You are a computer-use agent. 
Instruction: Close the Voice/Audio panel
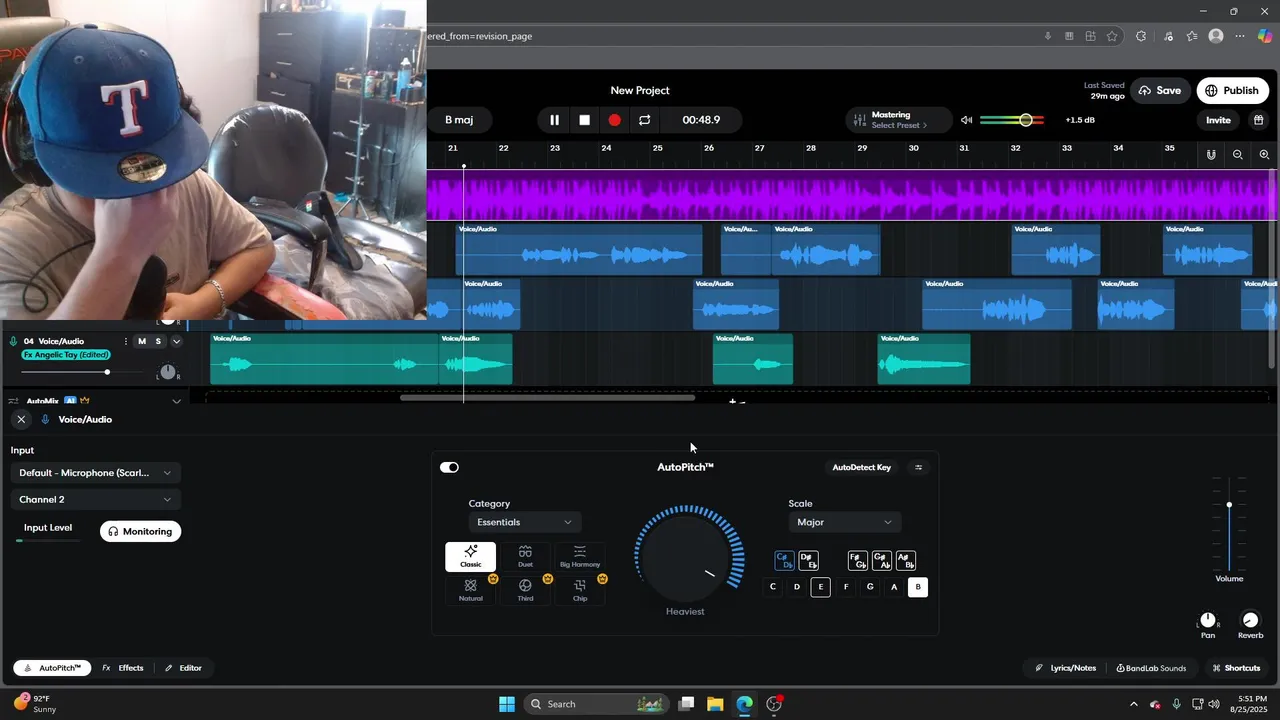(21, 419)
